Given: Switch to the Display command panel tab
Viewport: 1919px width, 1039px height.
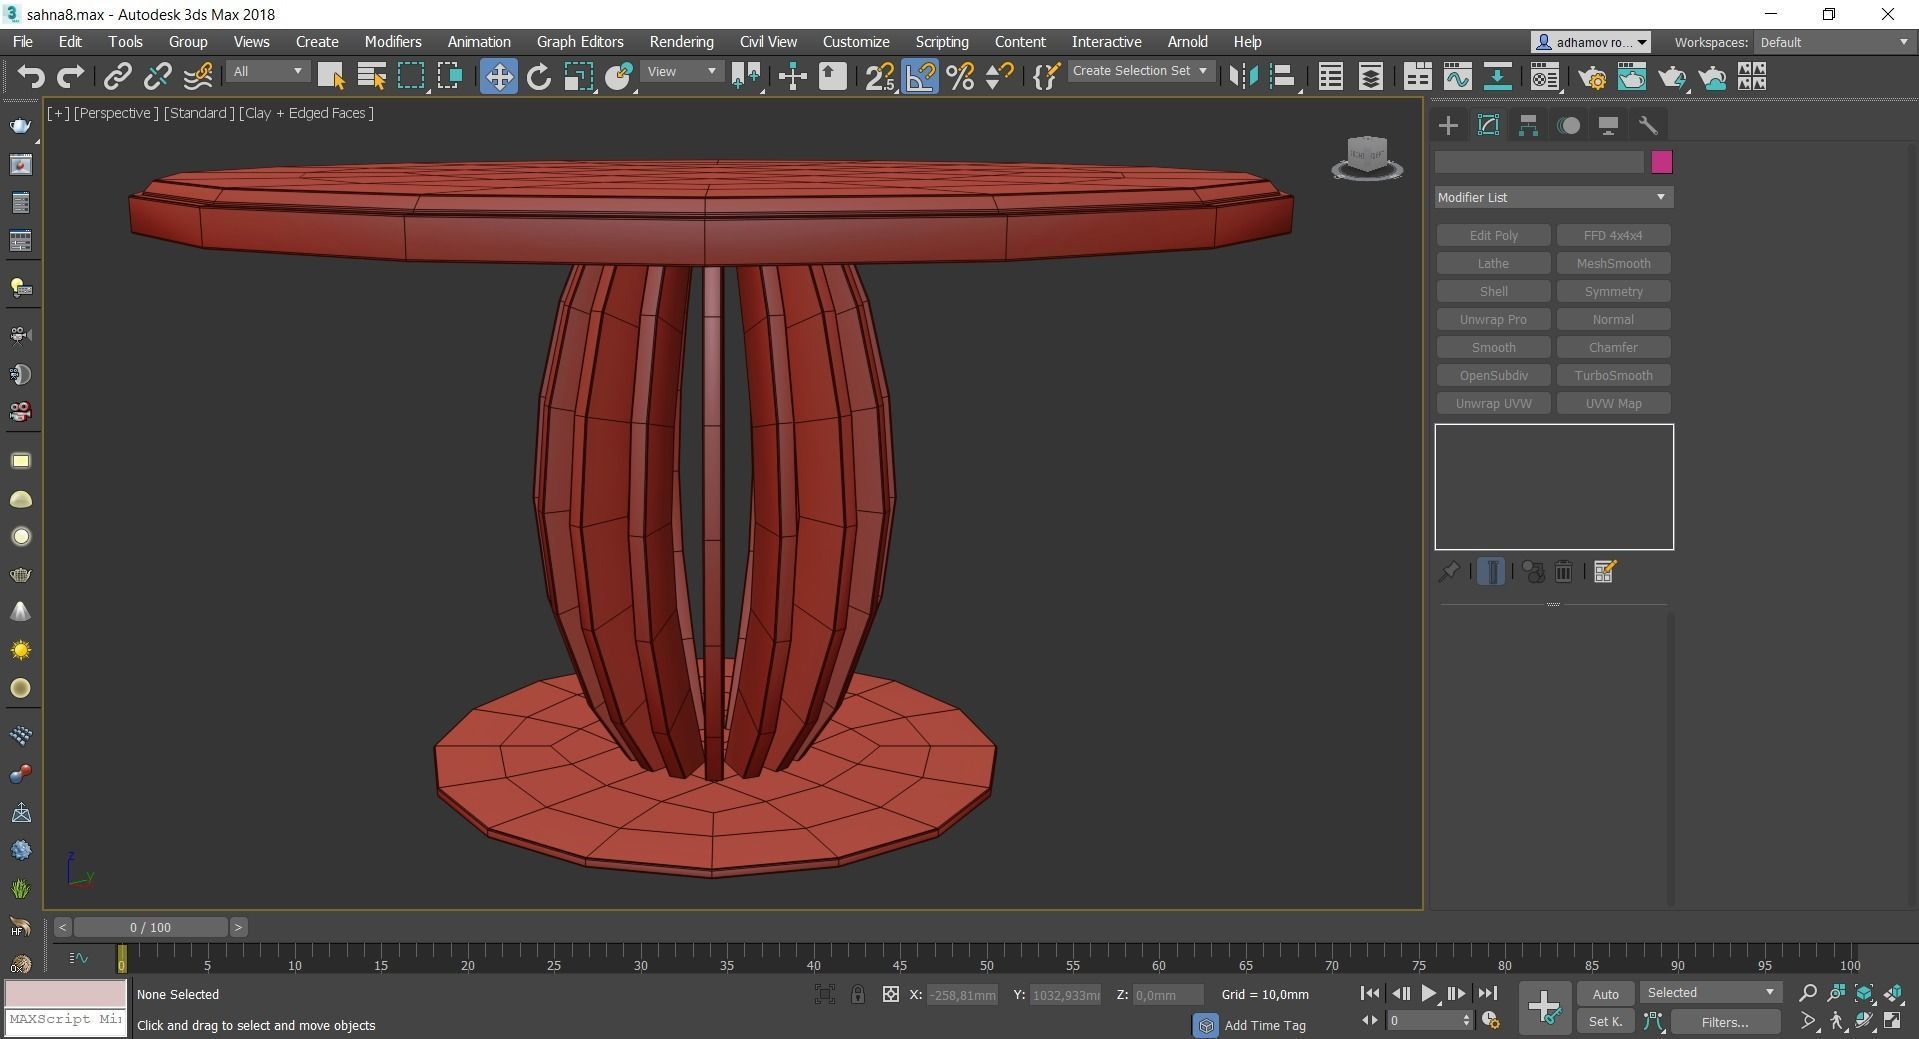Looking at the screenshot, I should pos(1608,125).
